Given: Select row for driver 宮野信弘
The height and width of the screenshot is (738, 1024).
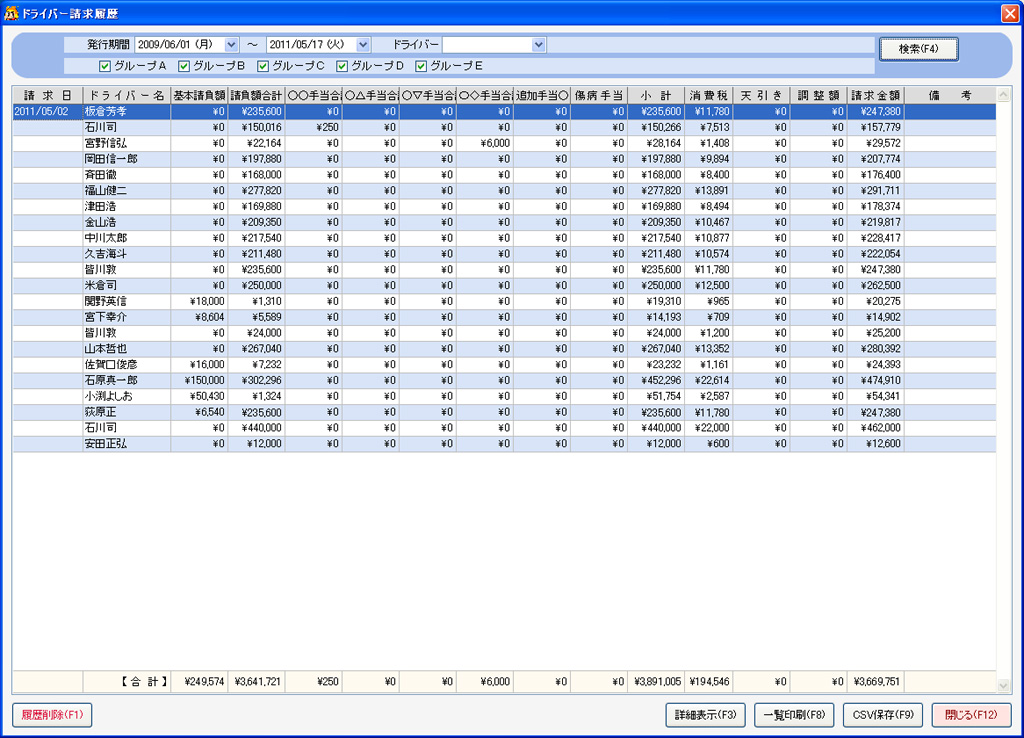Looking at the screenshot, I should click(x=504, y=143).
